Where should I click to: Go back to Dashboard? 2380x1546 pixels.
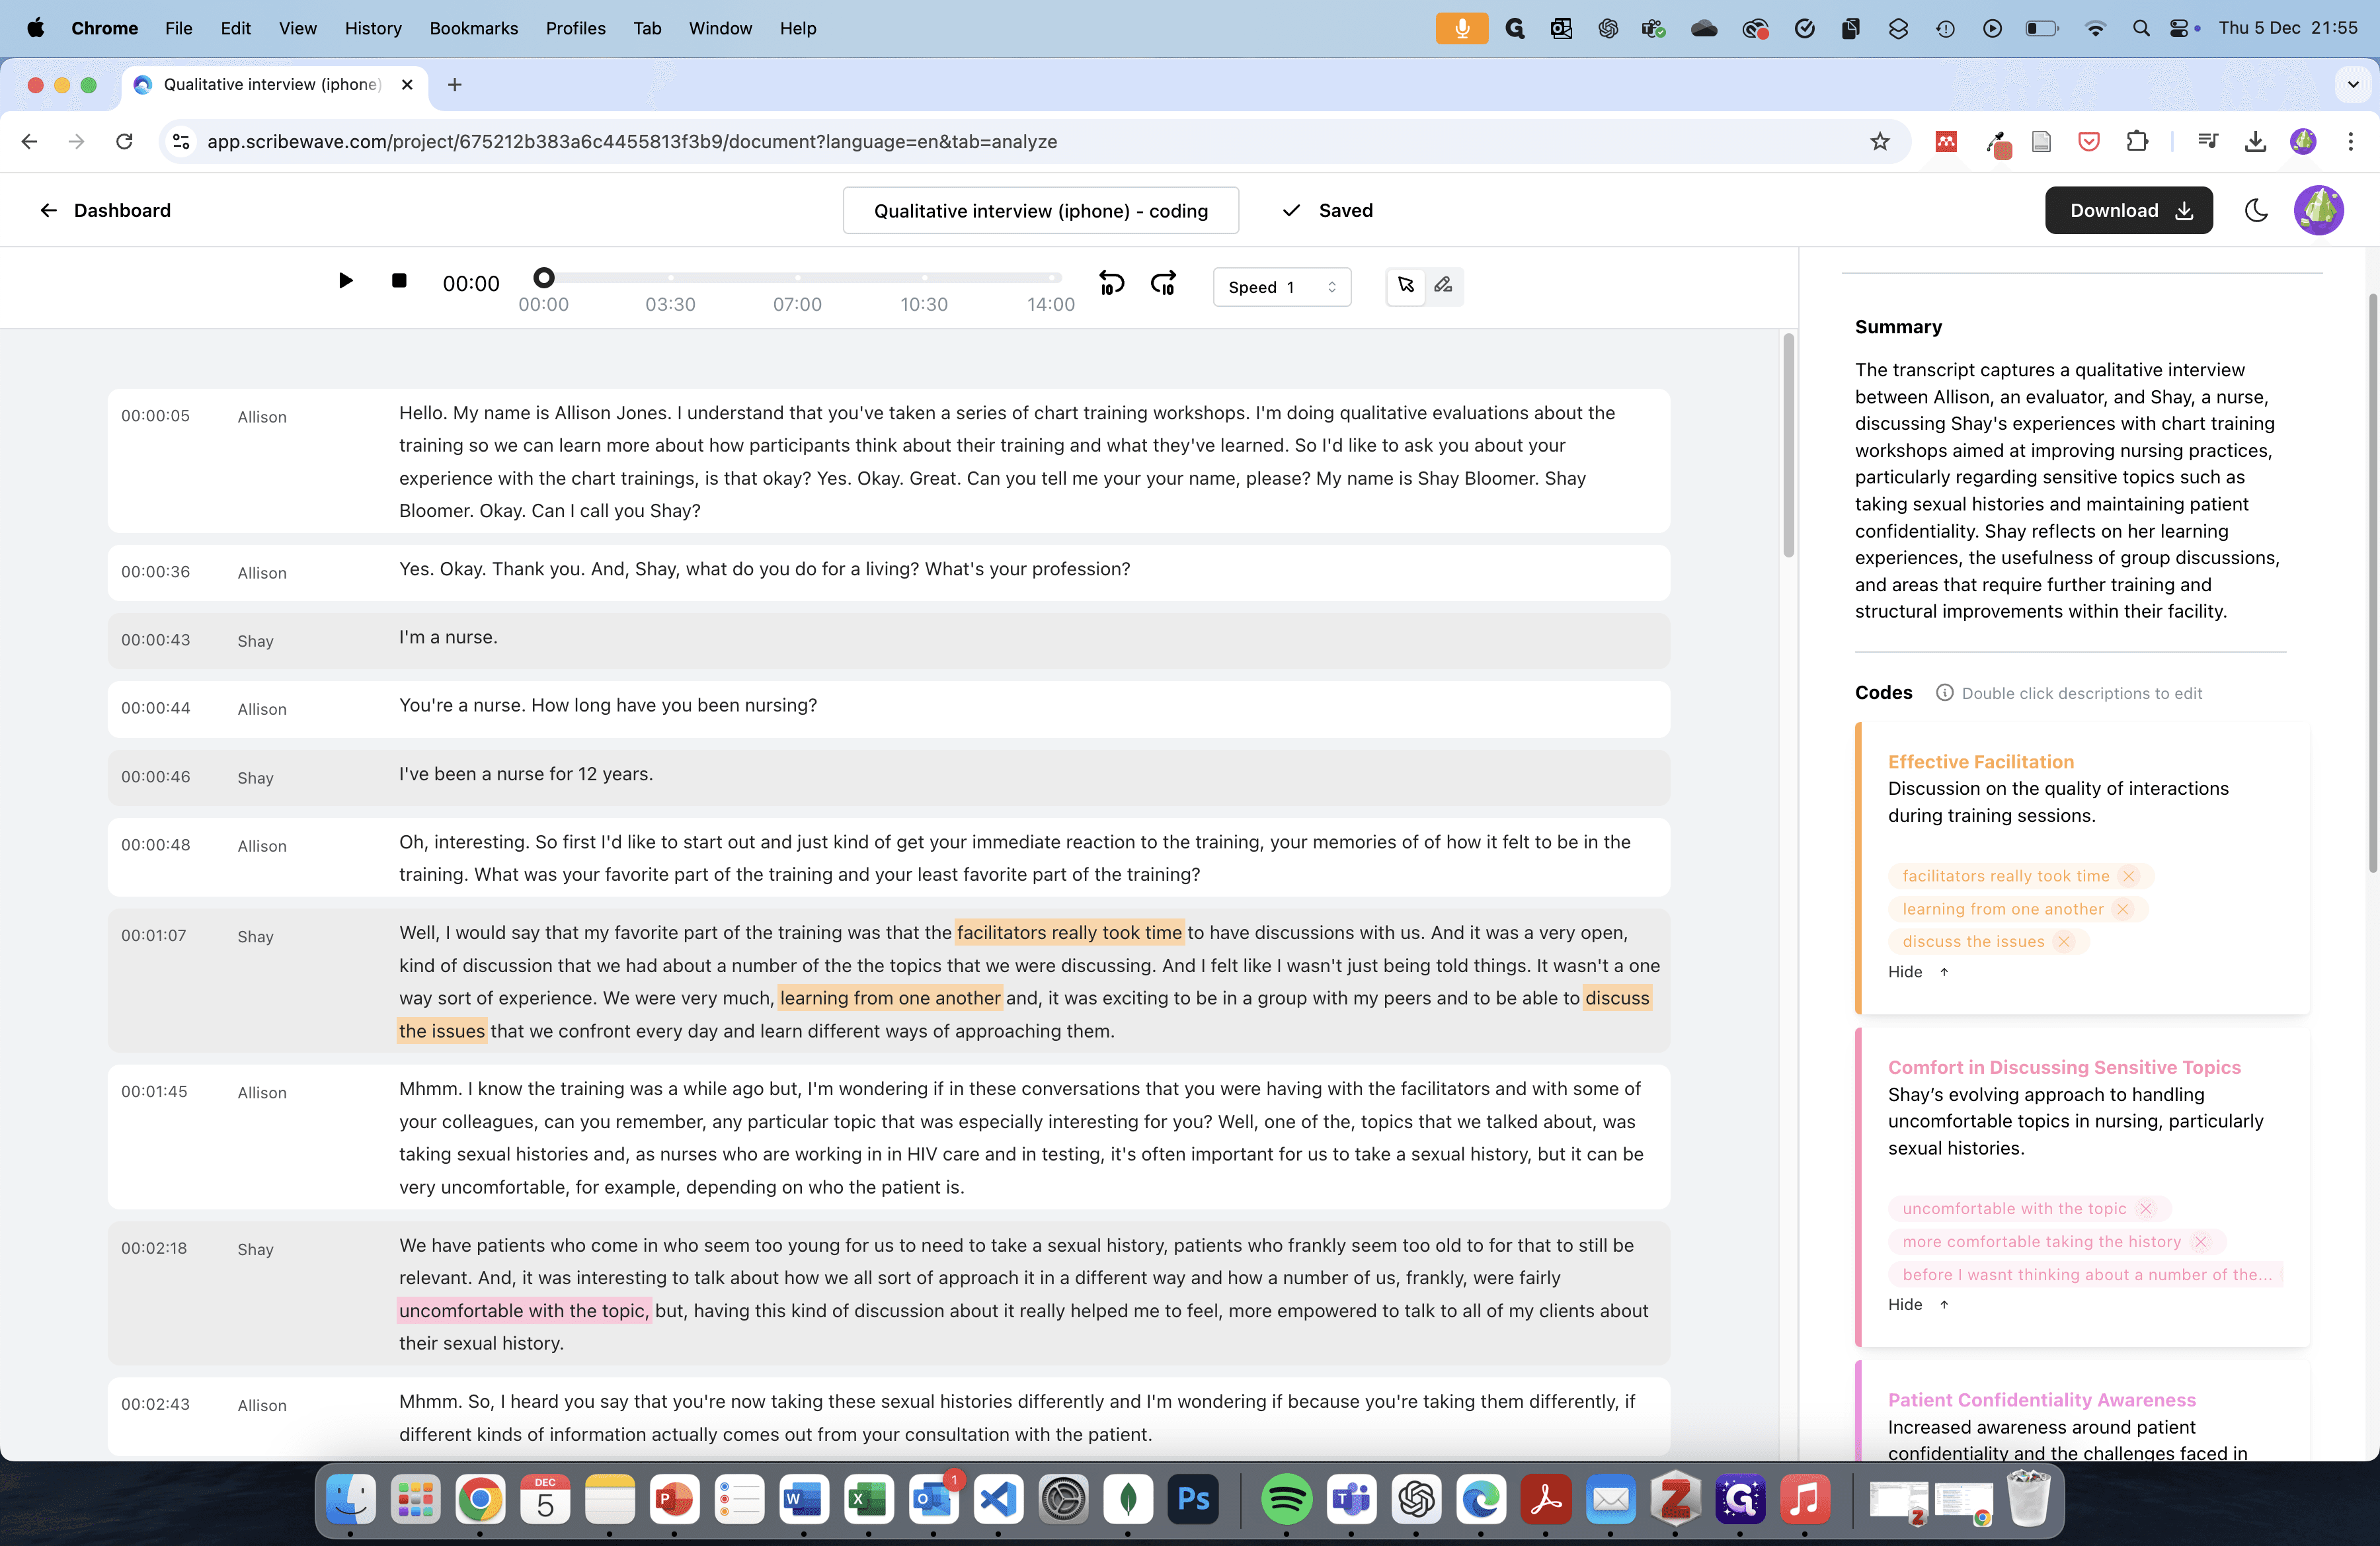[105, 210]
